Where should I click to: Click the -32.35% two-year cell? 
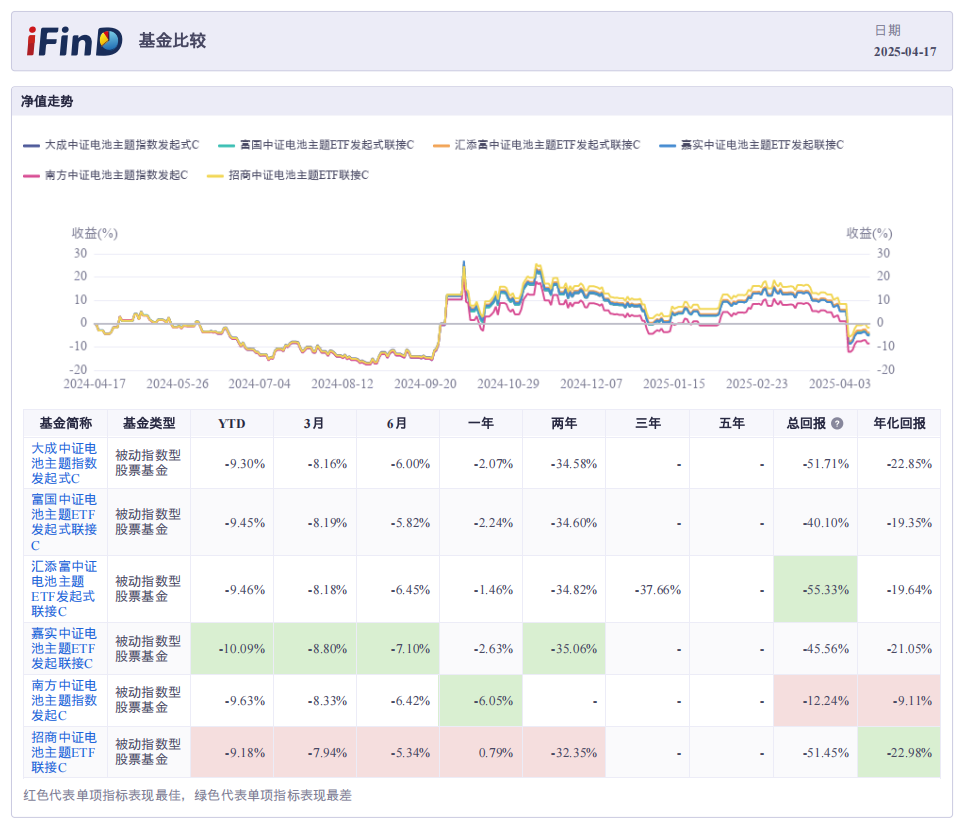point(564,753)
